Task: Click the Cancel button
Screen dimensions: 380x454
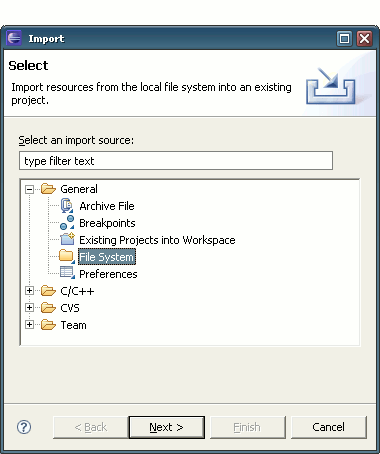Action: 329,427
